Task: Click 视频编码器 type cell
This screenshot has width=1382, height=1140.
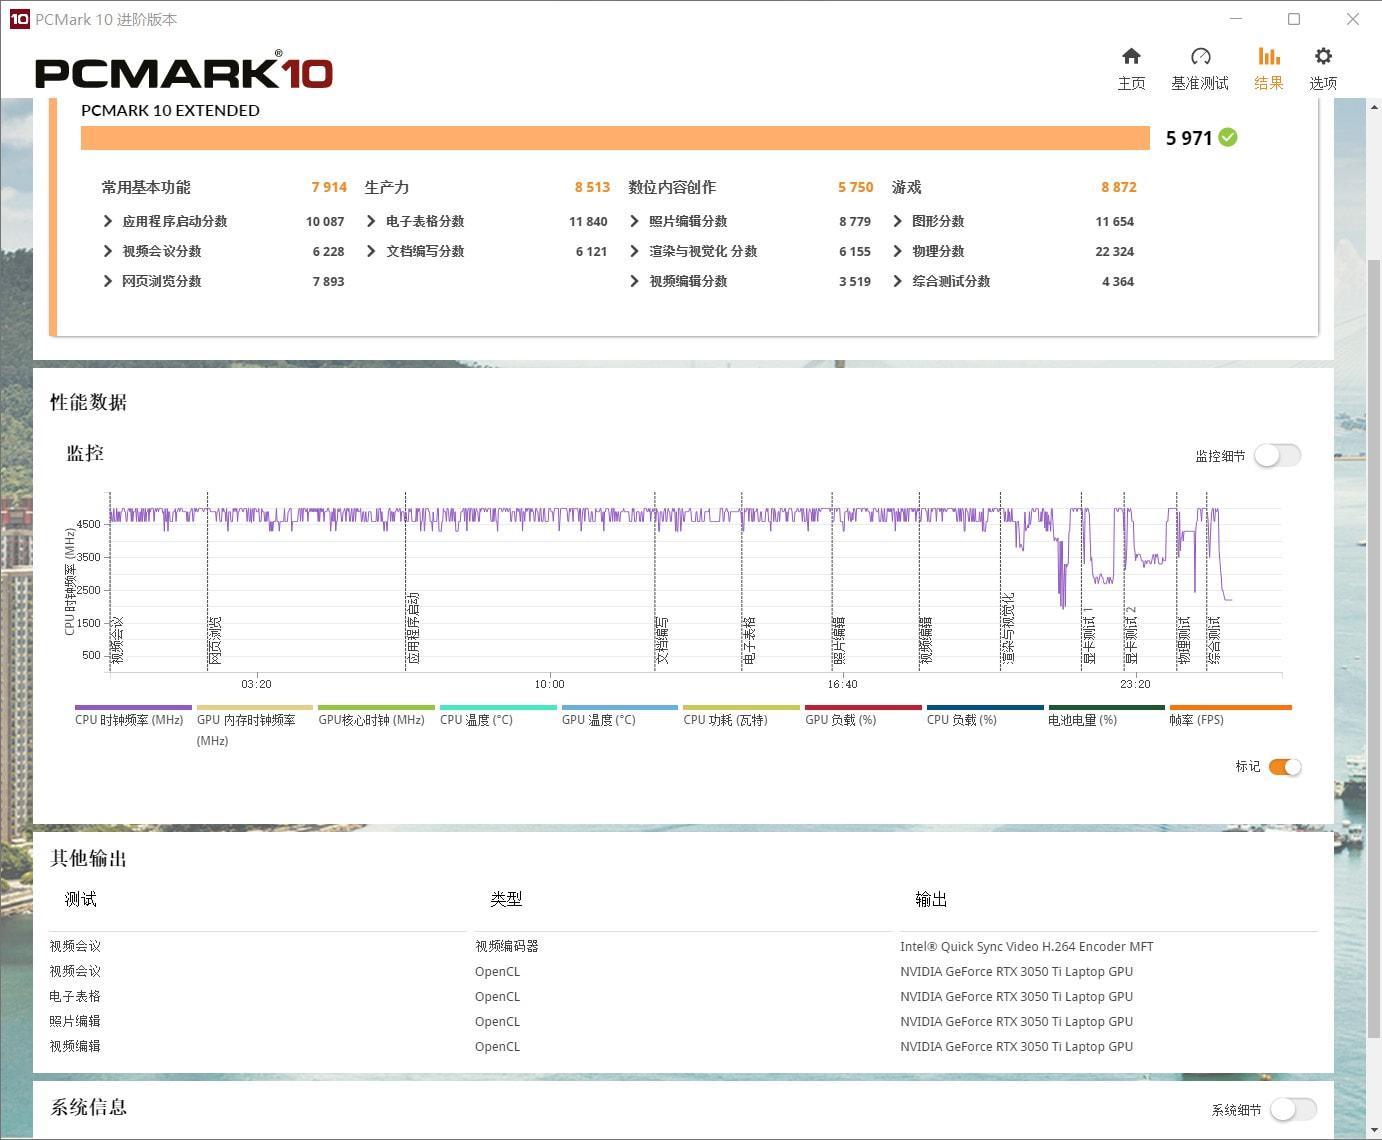Action: pyautogui.click(x=507, y=946)
